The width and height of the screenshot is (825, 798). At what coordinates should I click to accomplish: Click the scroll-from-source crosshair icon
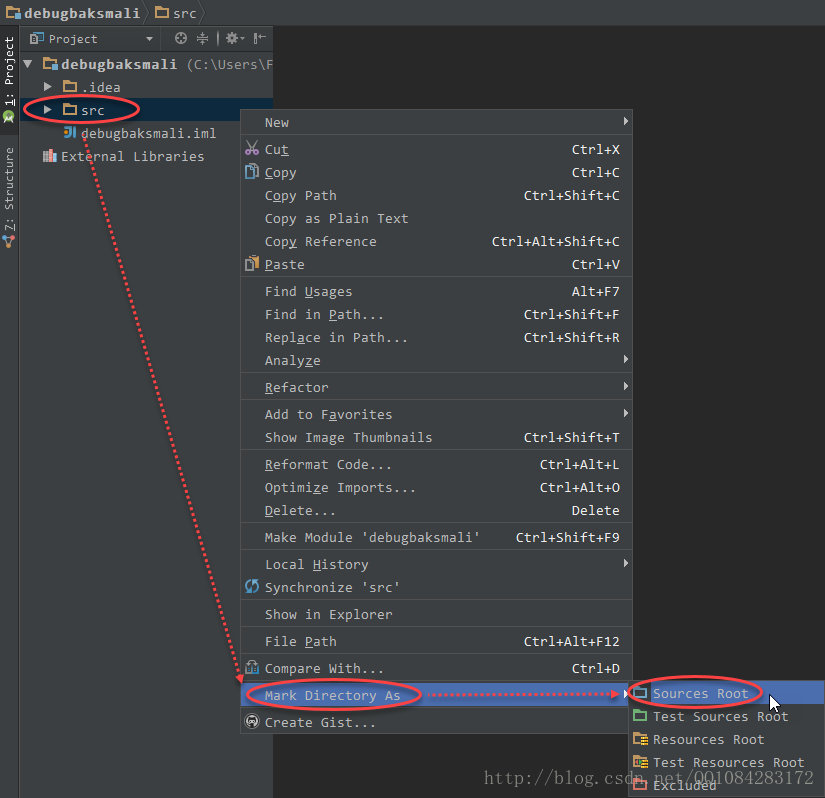click(x=180, y=38)
